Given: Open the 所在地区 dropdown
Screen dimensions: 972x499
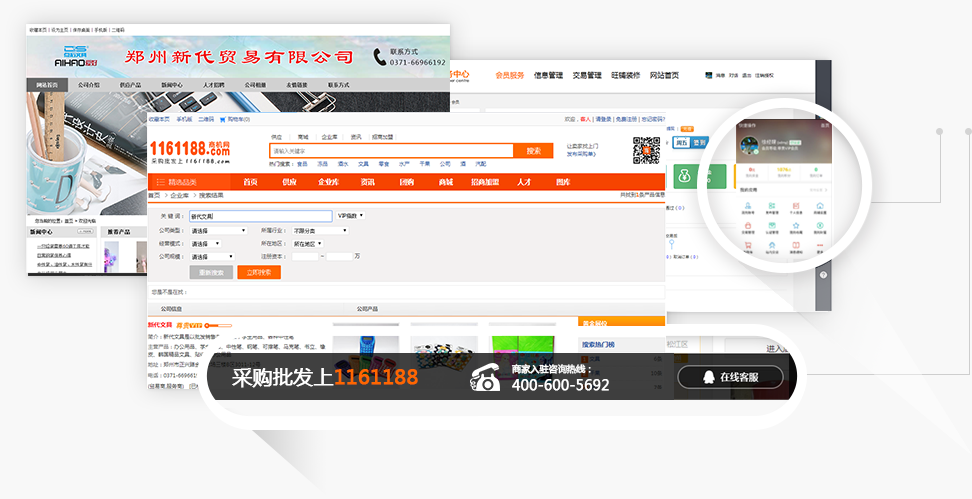Looking at the screenshot, I should click(307, 244).
